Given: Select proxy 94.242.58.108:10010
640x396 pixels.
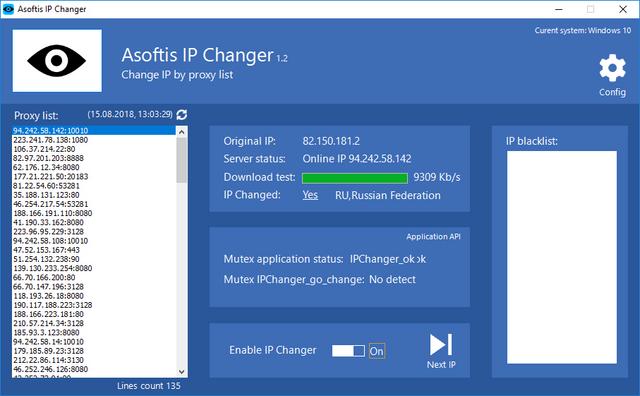Looking at the screenshot, I should click(x=94, y=241).
